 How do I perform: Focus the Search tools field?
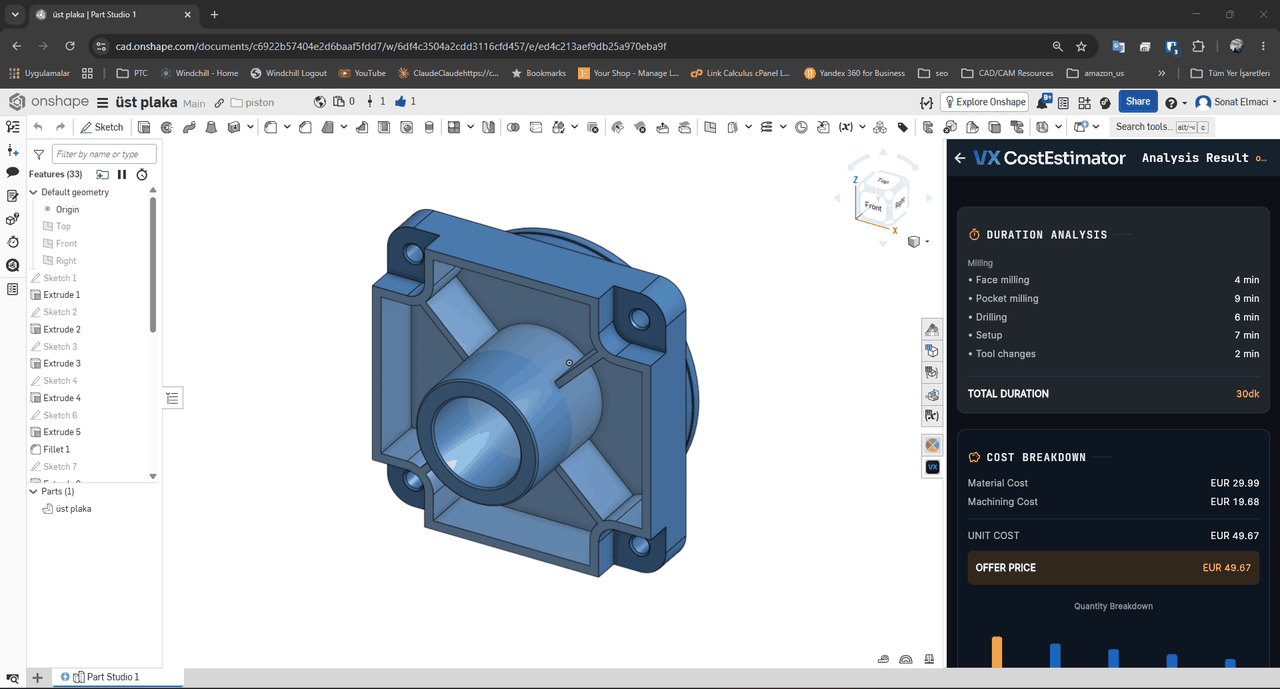[x=1162, y=127]
